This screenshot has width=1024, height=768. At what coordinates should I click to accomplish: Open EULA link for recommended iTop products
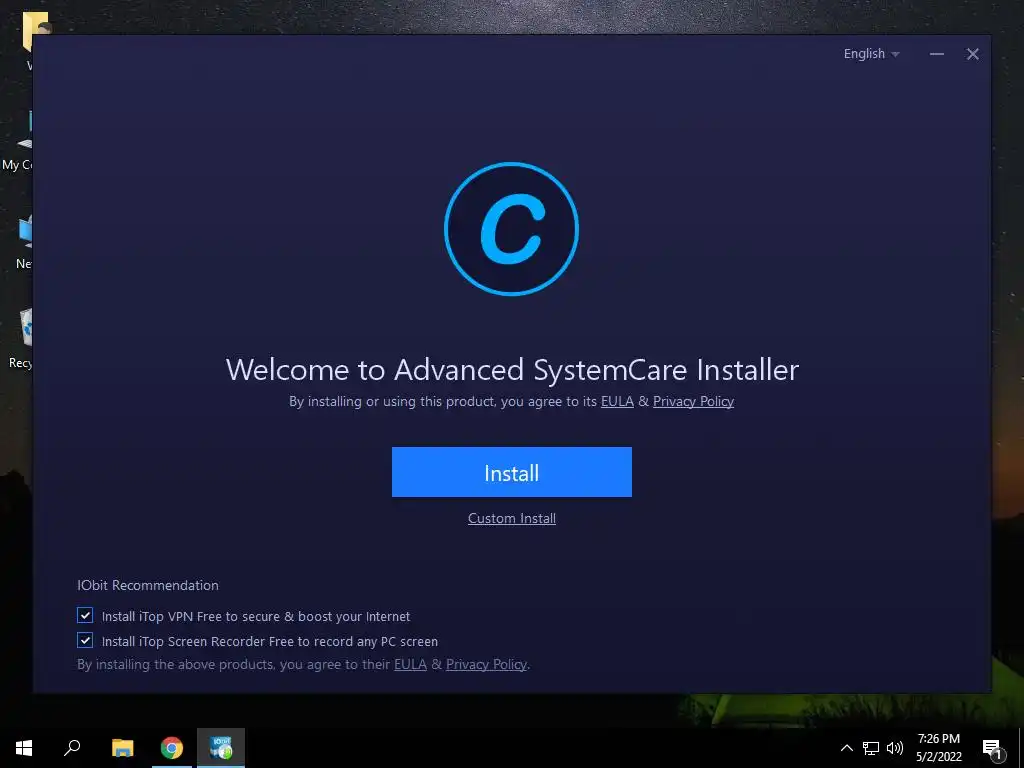point(410,664)
